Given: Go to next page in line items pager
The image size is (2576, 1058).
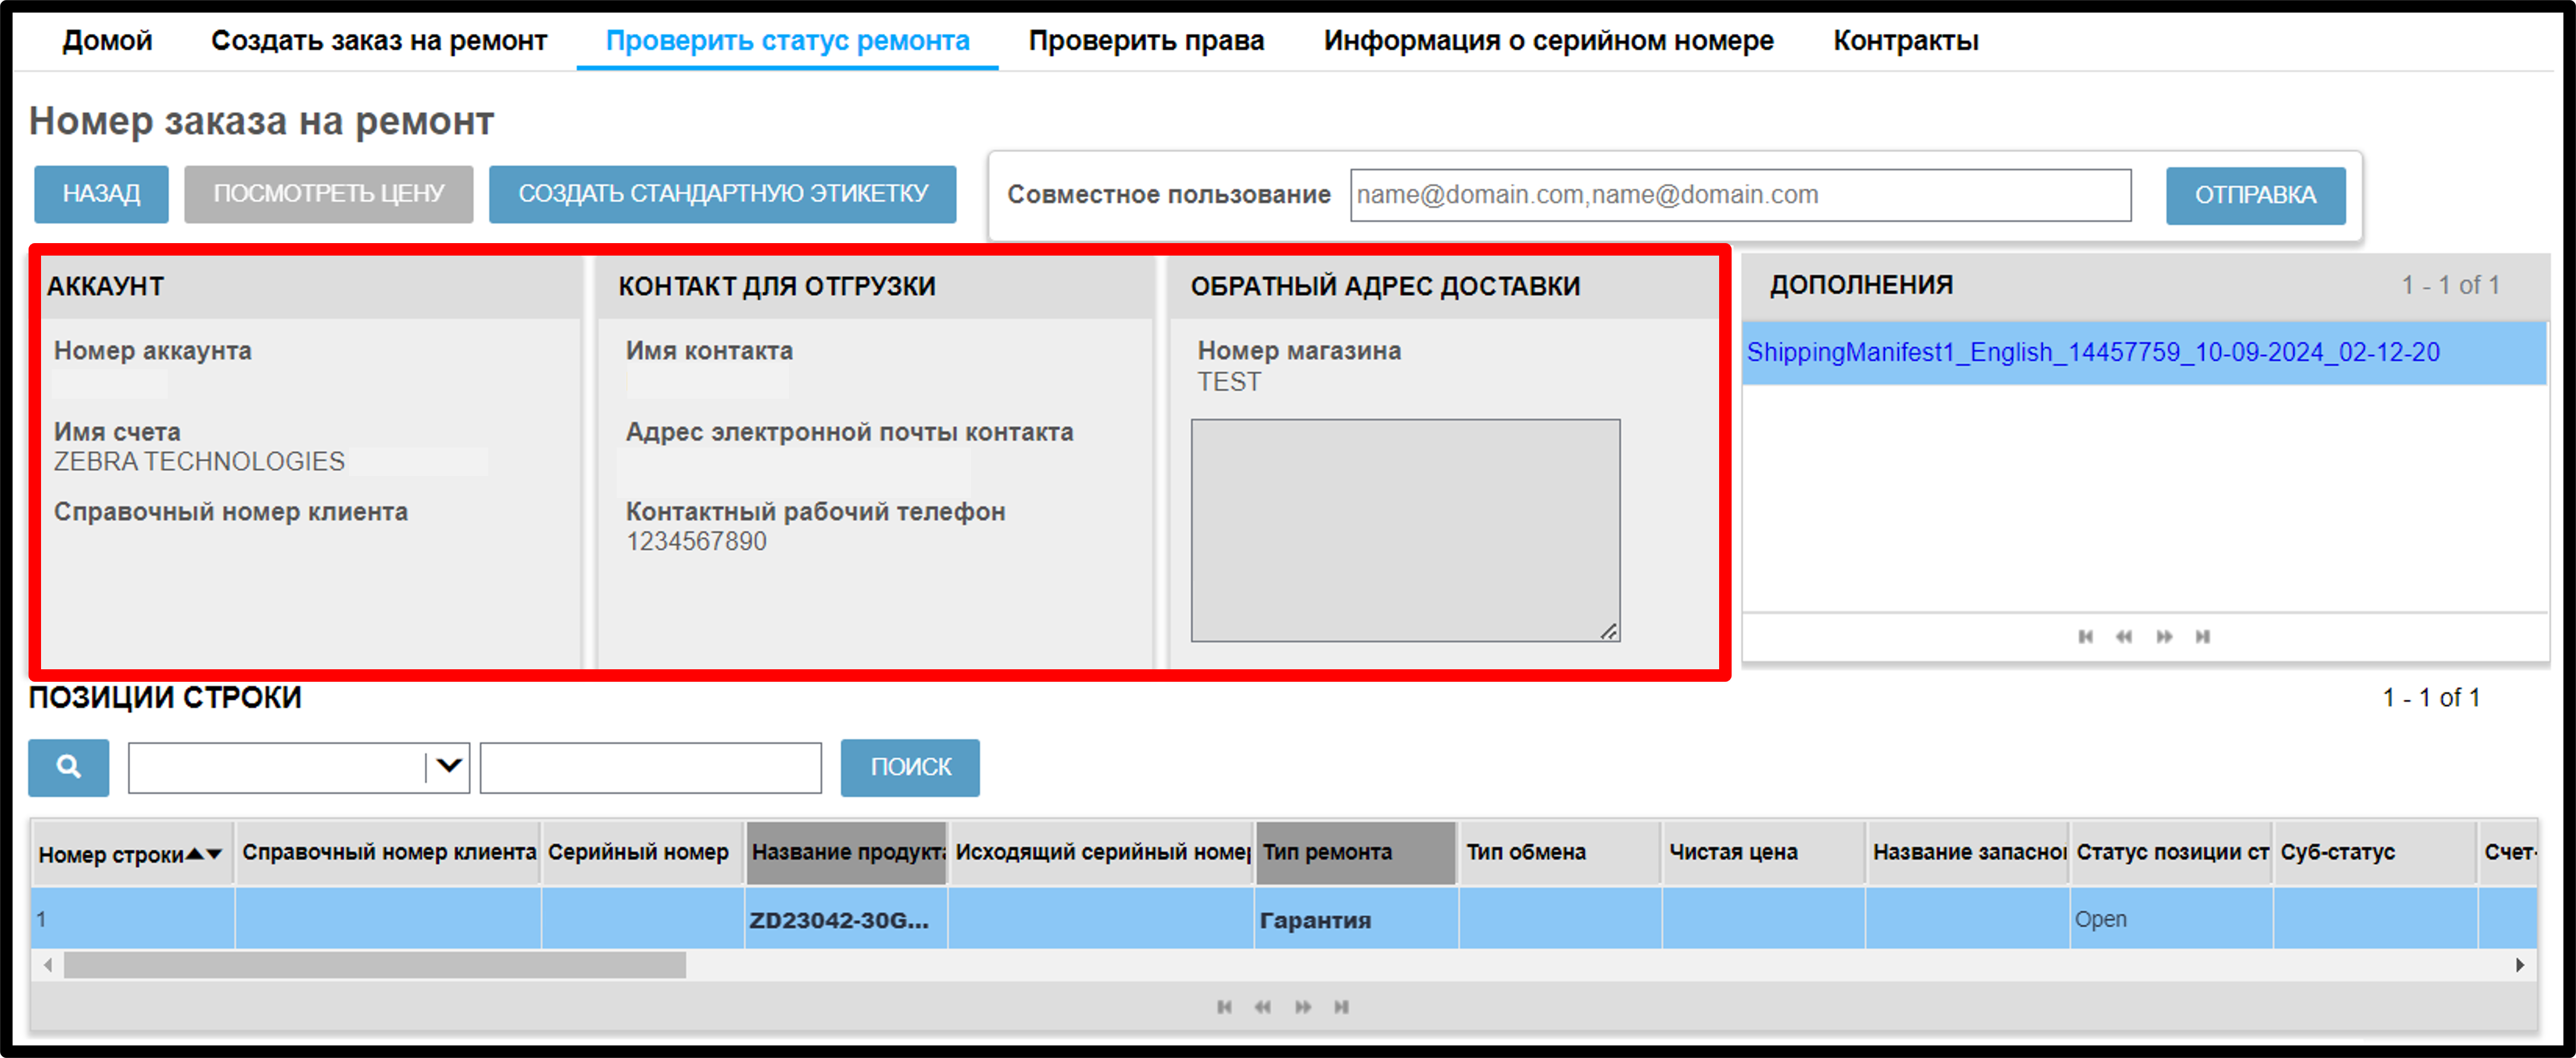Looking at the screenshot, I should coord(1303,1006).
